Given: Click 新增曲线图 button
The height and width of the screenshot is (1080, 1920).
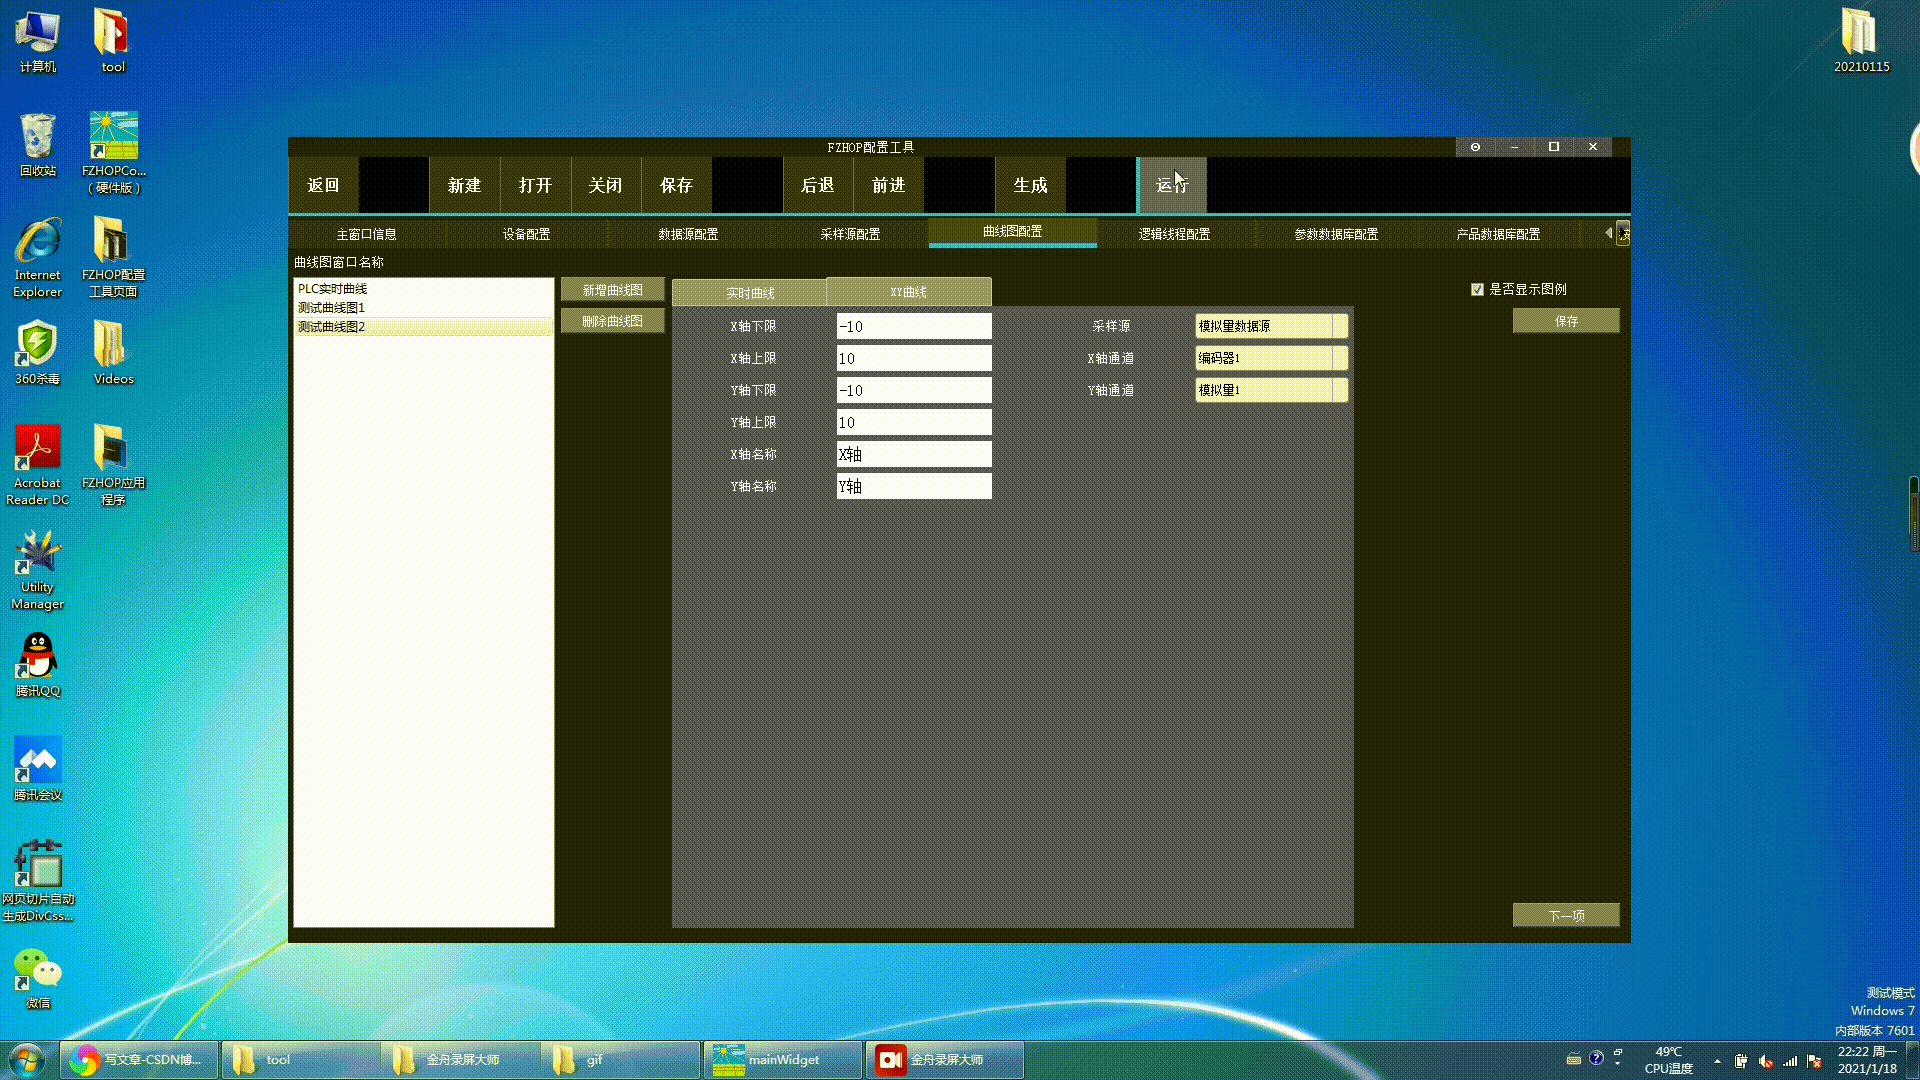Looking at the screenshot, I should point(612,290).
